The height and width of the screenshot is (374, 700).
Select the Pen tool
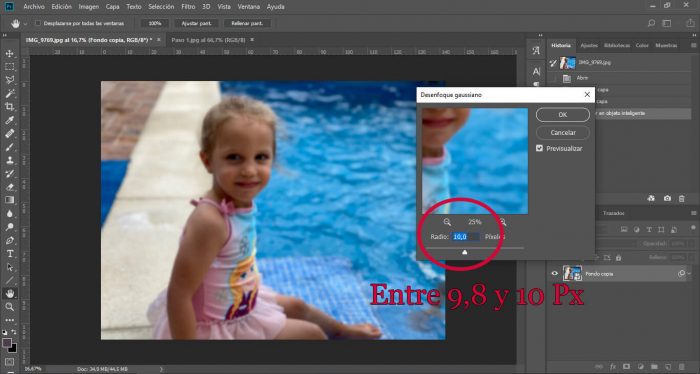pyautogui.click(x=9, y=240)
